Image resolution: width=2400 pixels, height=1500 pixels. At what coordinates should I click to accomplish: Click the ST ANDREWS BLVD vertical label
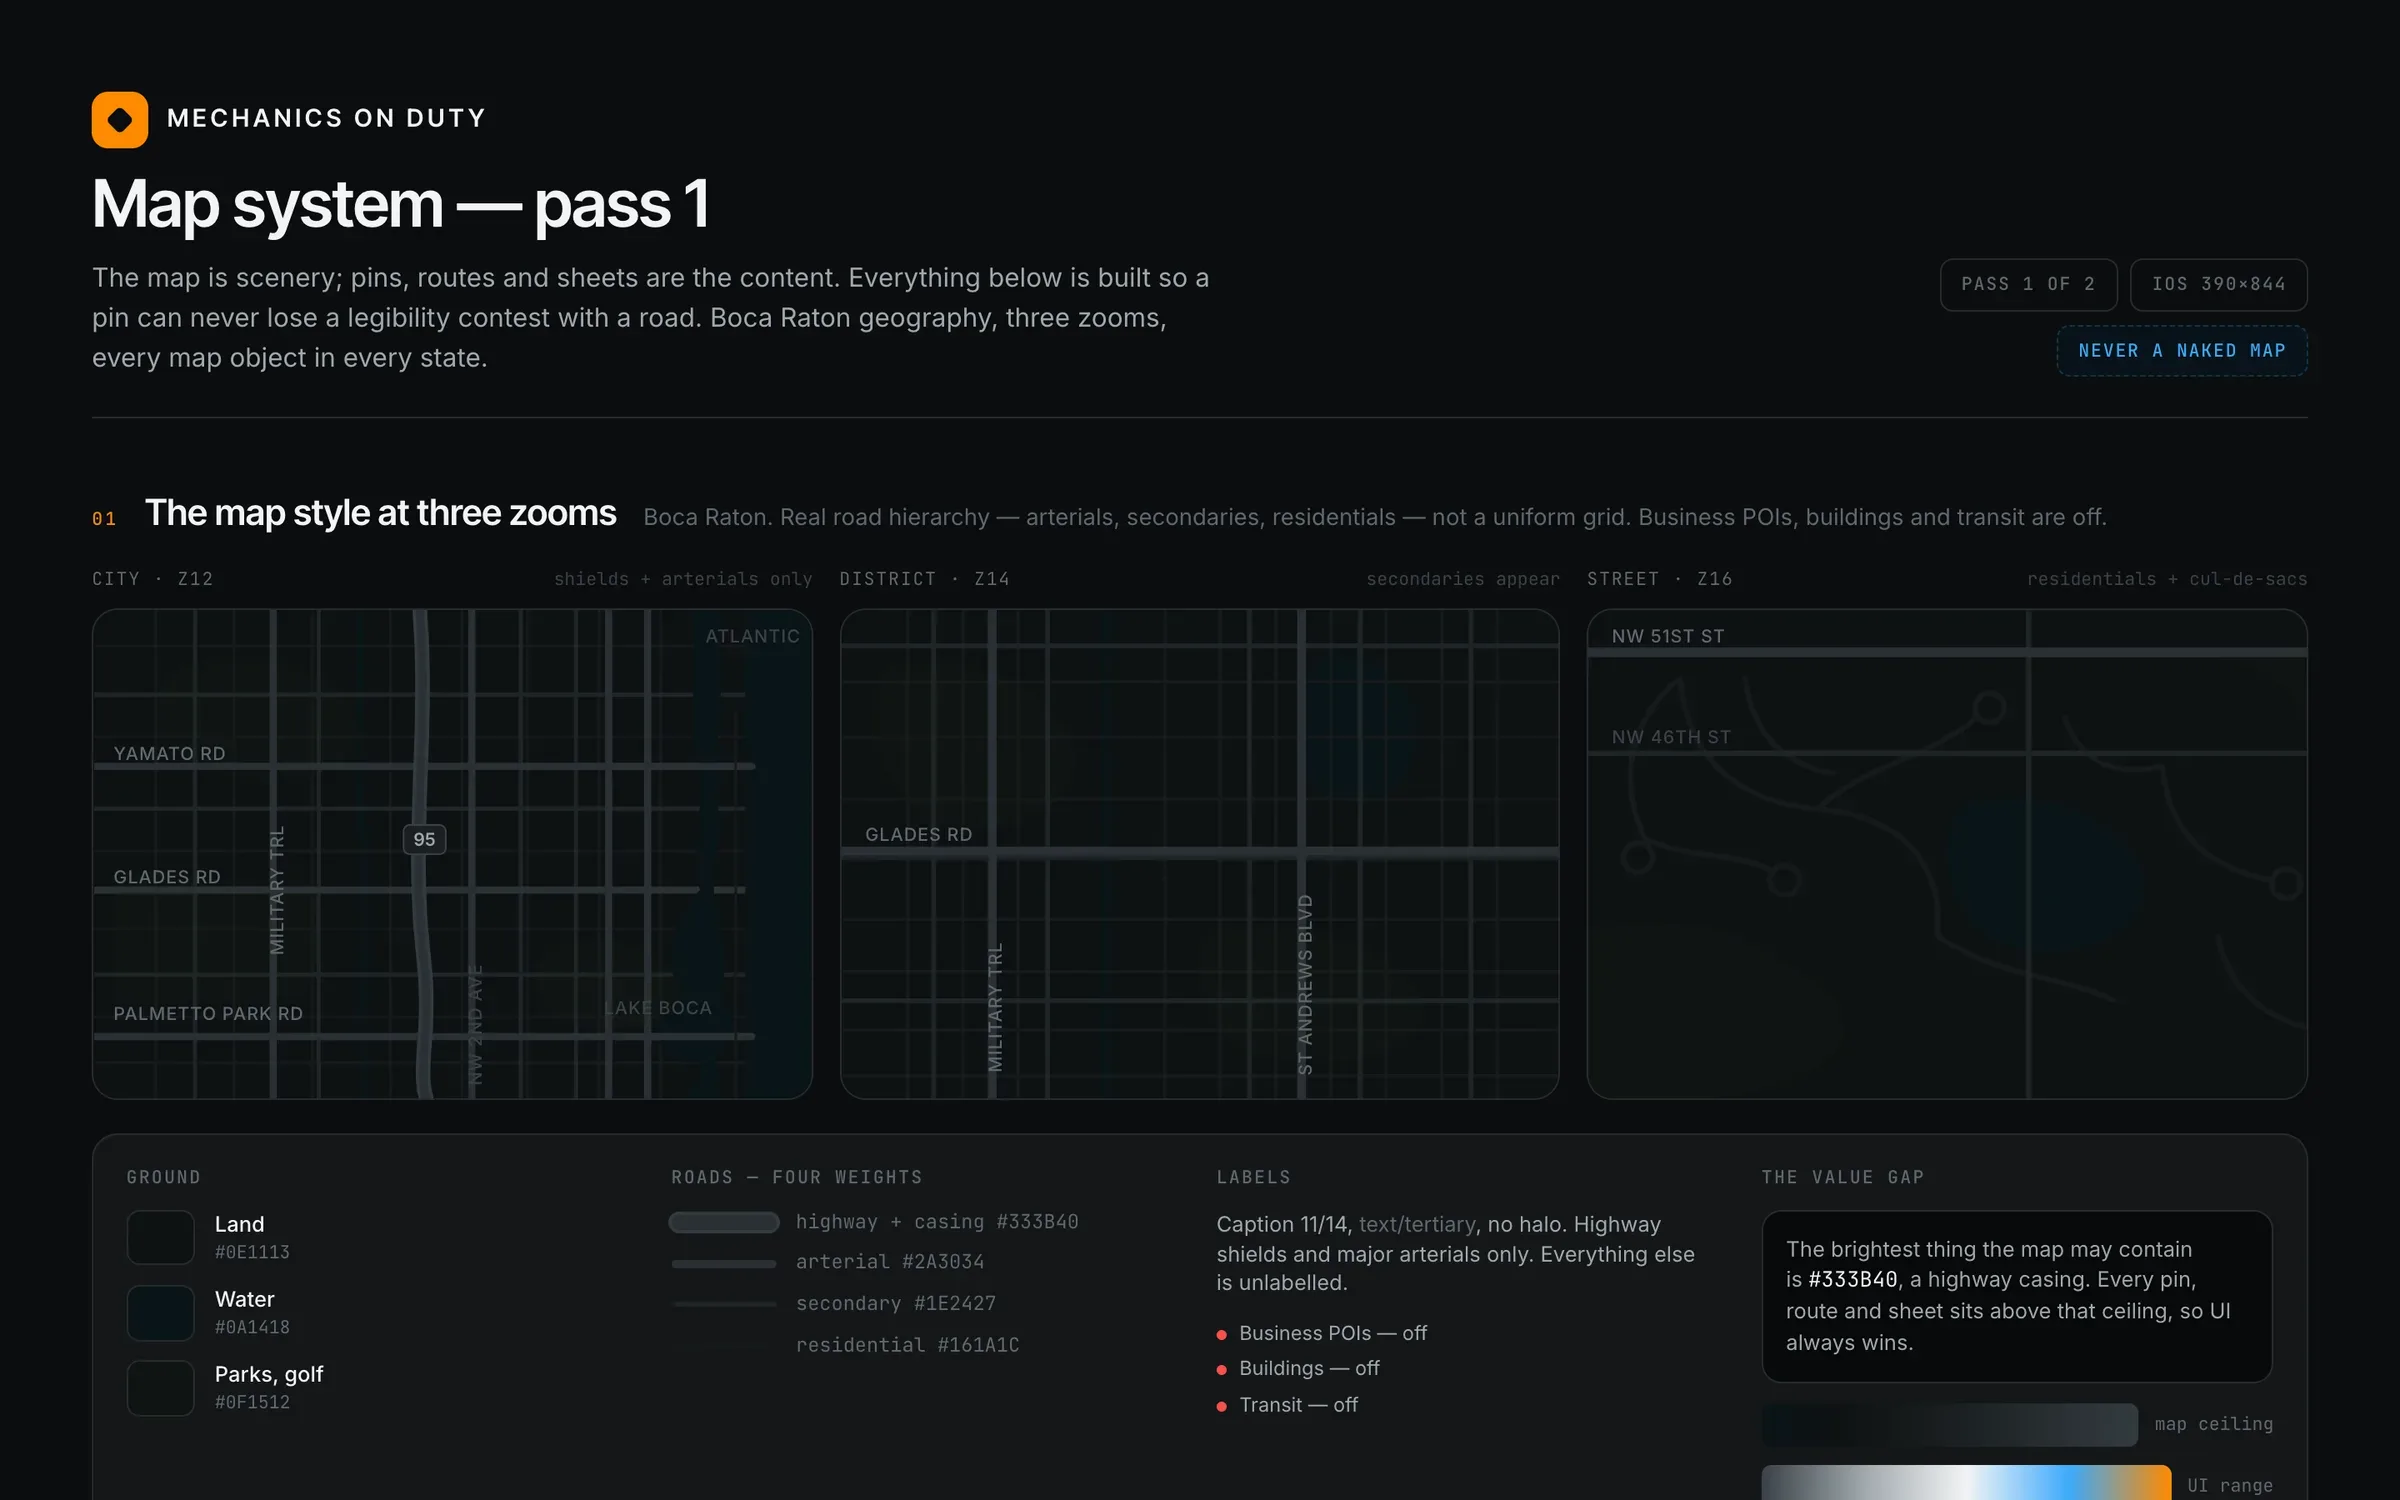1305,985
